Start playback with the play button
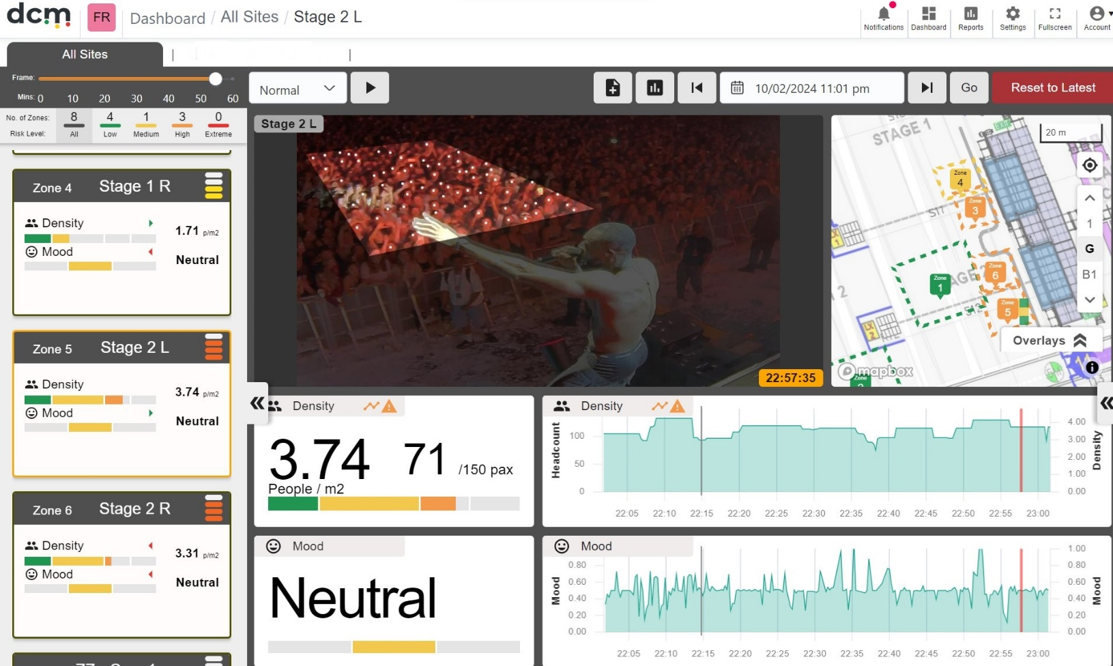The height and width of the screenshot is (666, 1113). click(370, 88)
